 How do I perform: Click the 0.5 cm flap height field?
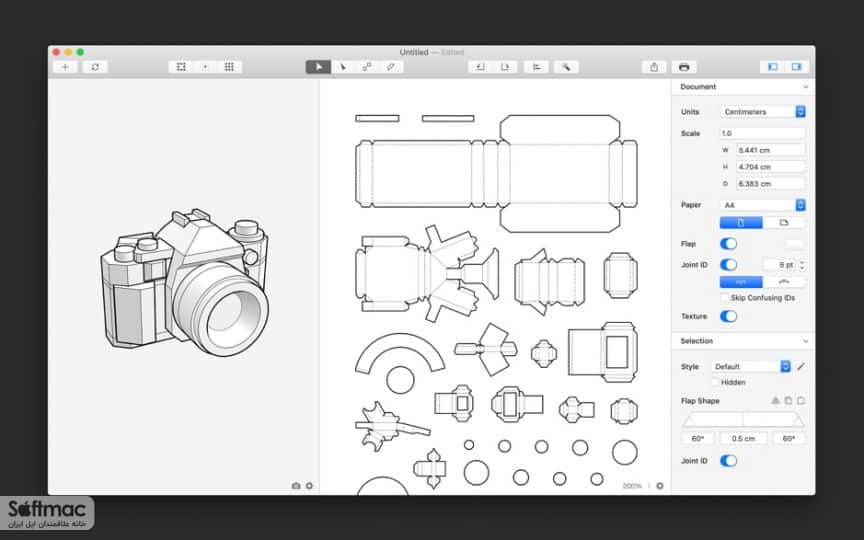(x=743, y=439)
